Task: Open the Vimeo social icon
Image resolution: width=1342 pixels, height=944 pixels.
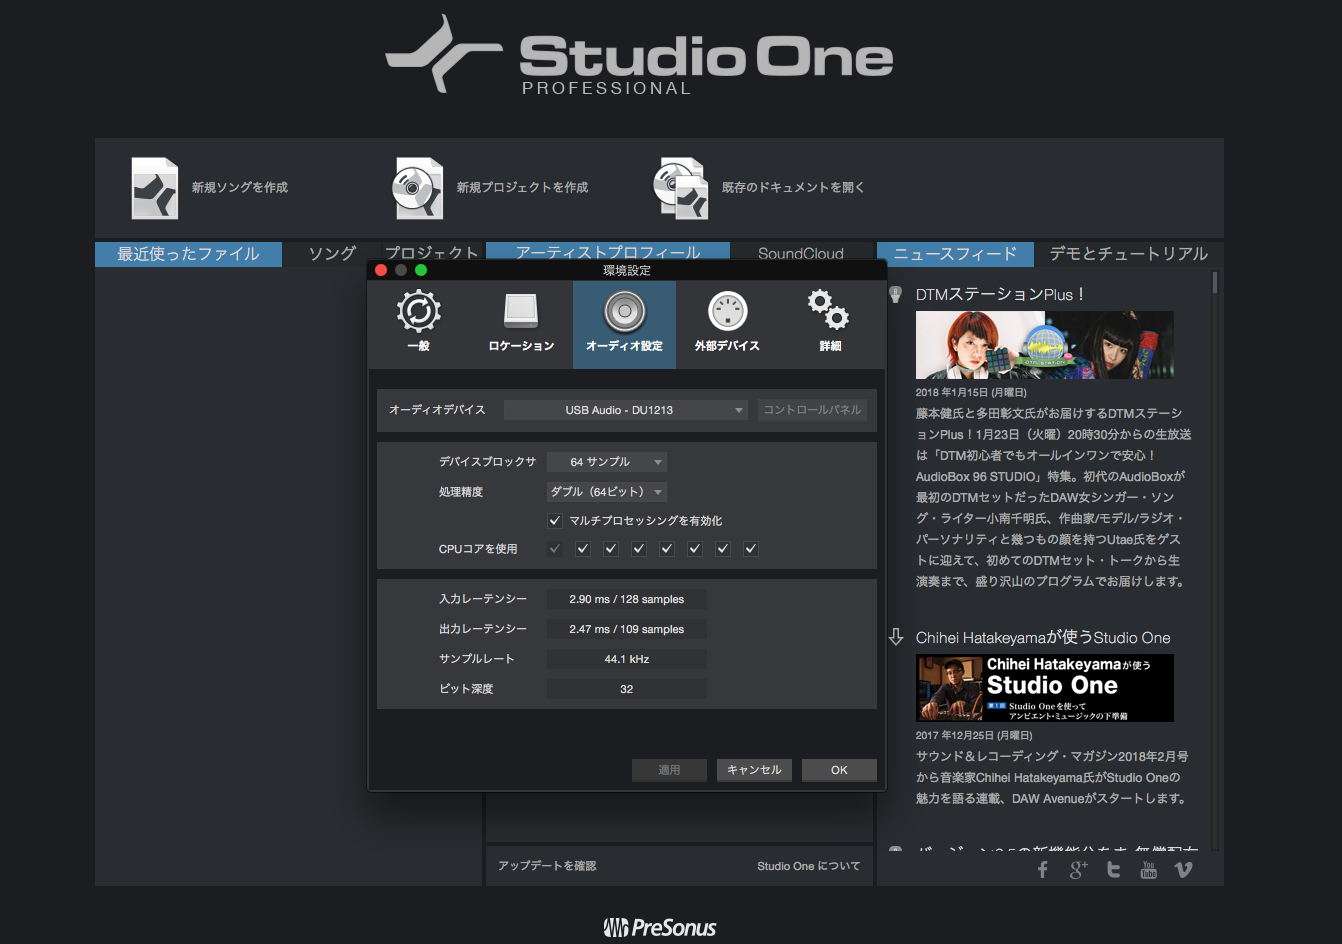Action: tap(1183, 869)
